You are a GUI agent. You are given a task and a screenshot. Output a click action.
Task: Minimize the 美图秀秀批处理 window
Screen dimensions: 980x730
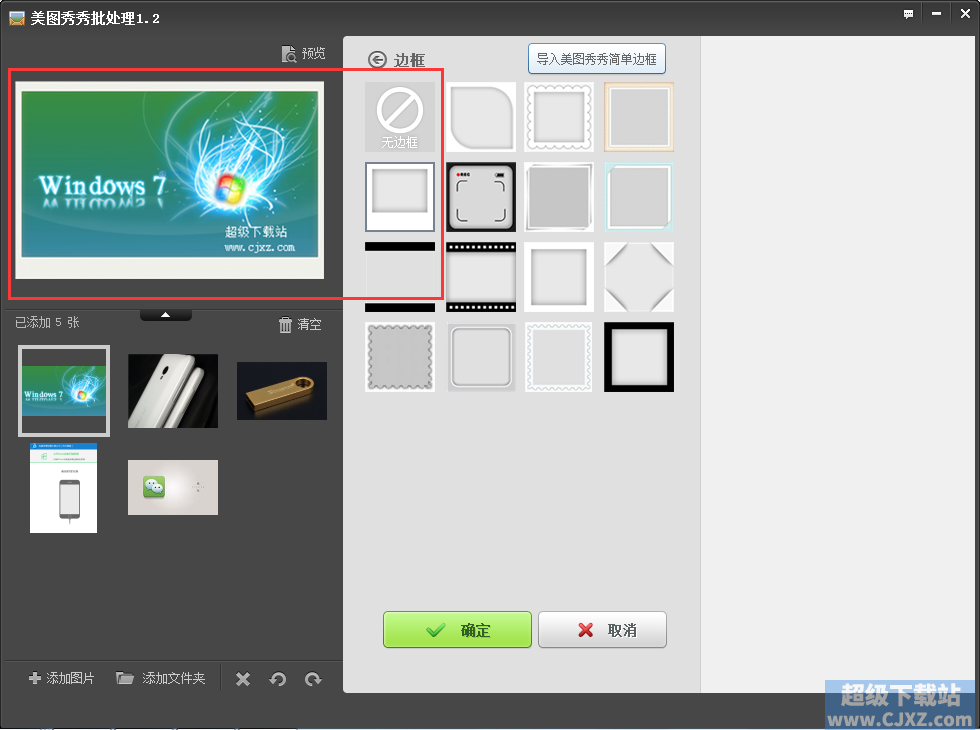[x=936, y=14]
